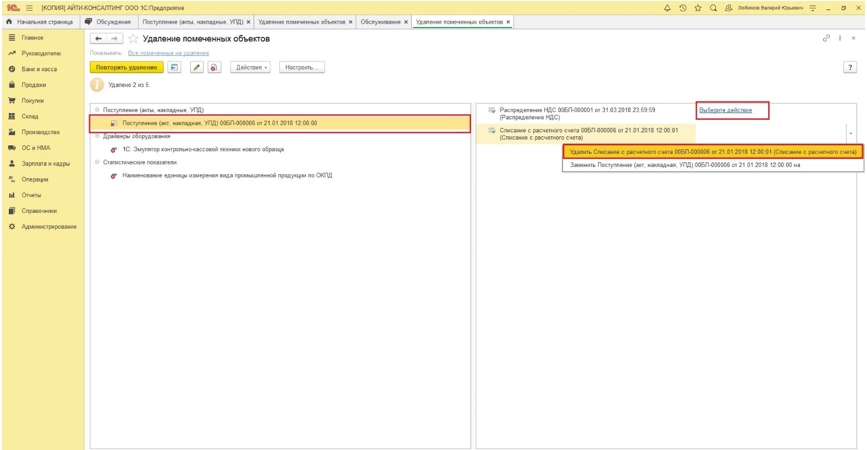Select Списание с расчетного счета 00БП-000006 row

[586, 134]
